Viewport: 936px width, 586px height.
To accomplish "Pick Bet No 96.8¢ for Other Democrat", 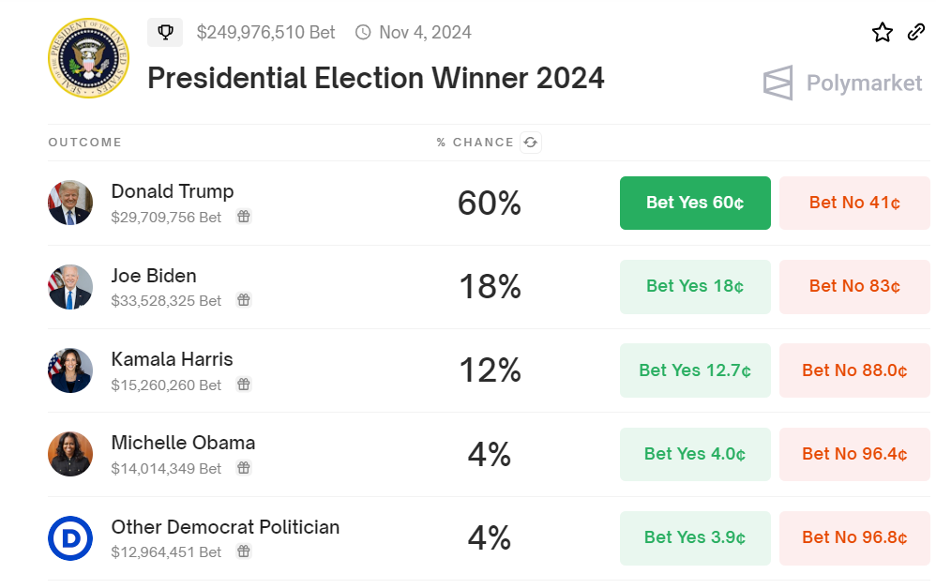I will coord(854,538).
